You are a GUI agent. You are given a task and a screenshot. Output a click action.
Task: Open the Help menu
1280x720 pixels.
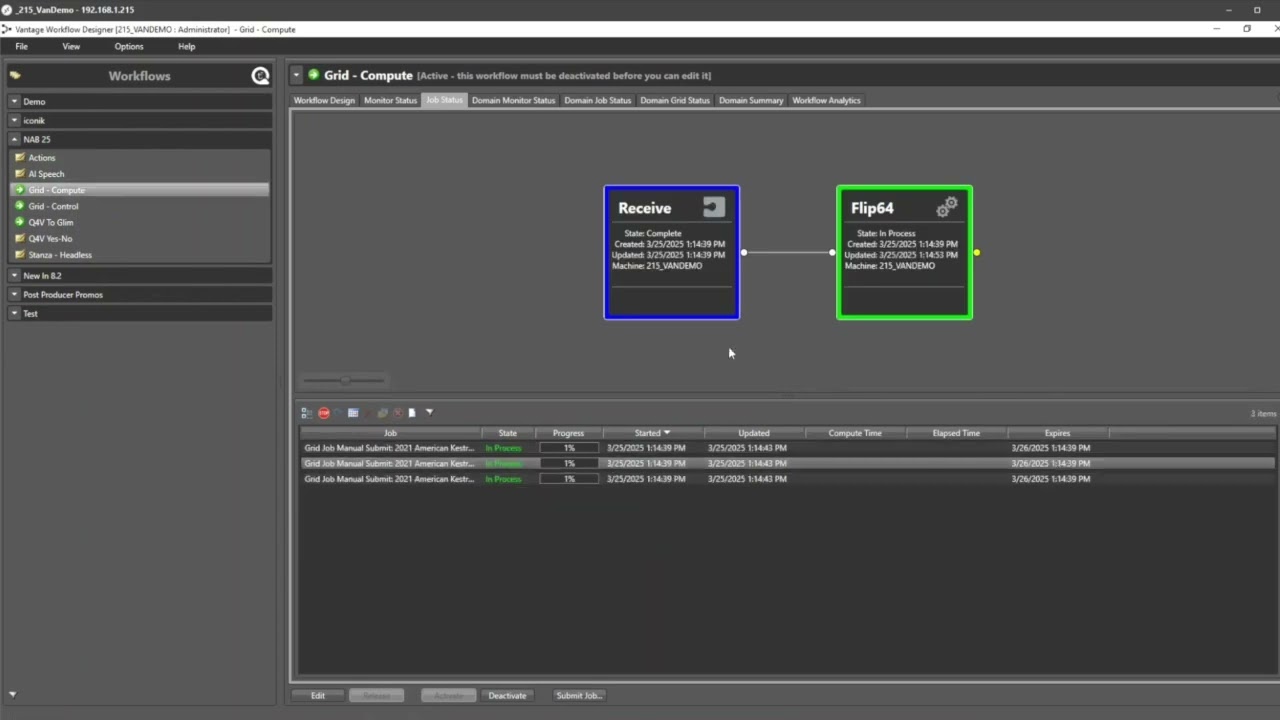pos(187,47)
